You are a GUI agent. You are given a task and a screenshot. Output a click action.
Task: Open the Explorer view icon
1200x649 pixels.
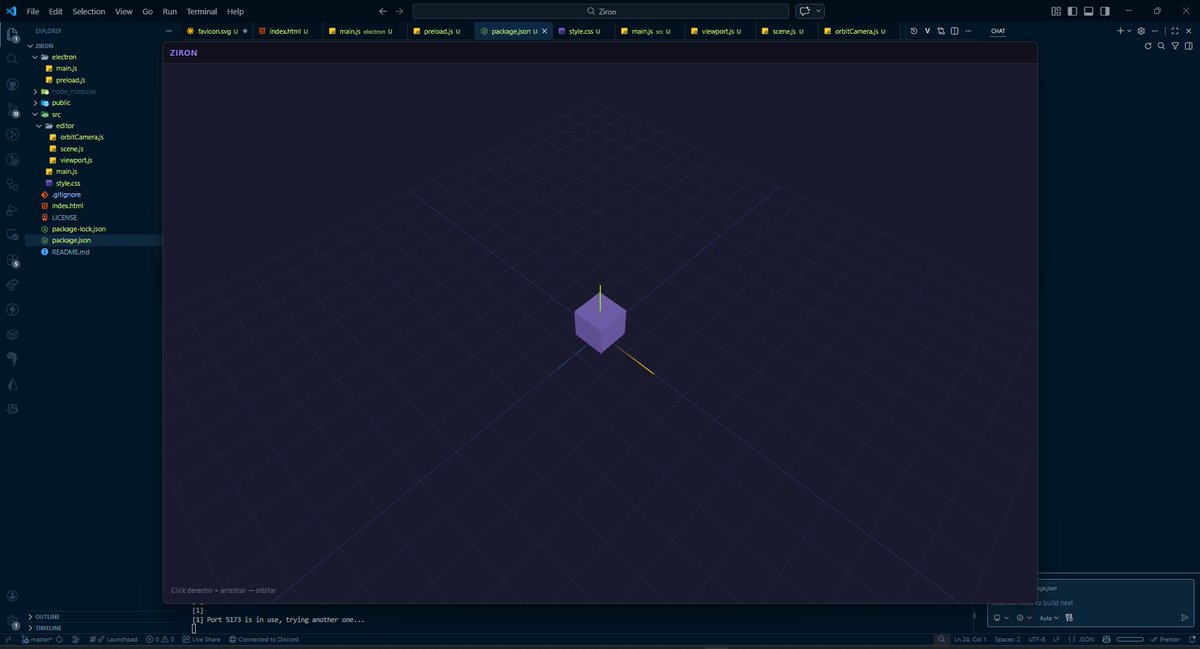click(x=12, y=34)
